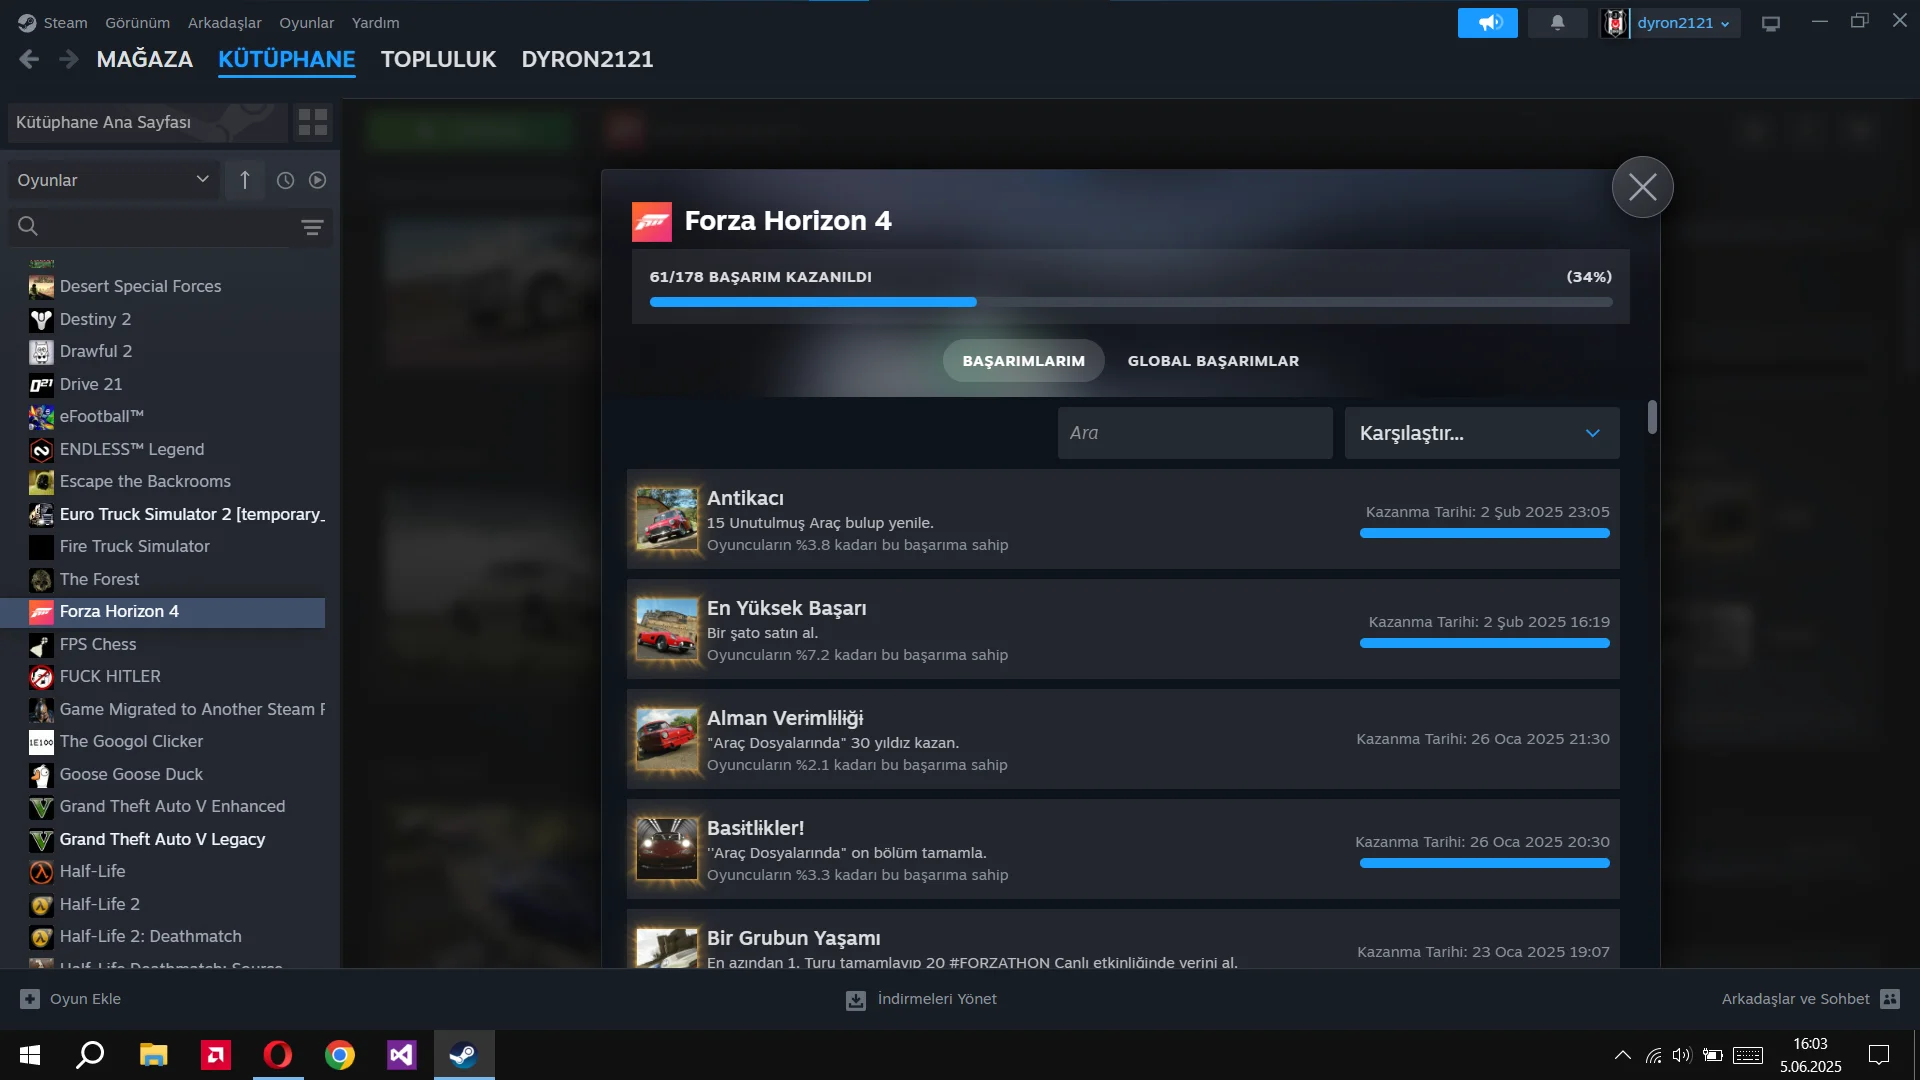Toggle sort direction arrow in library
1920x1080 pixels.
click(x=245, y=181)
